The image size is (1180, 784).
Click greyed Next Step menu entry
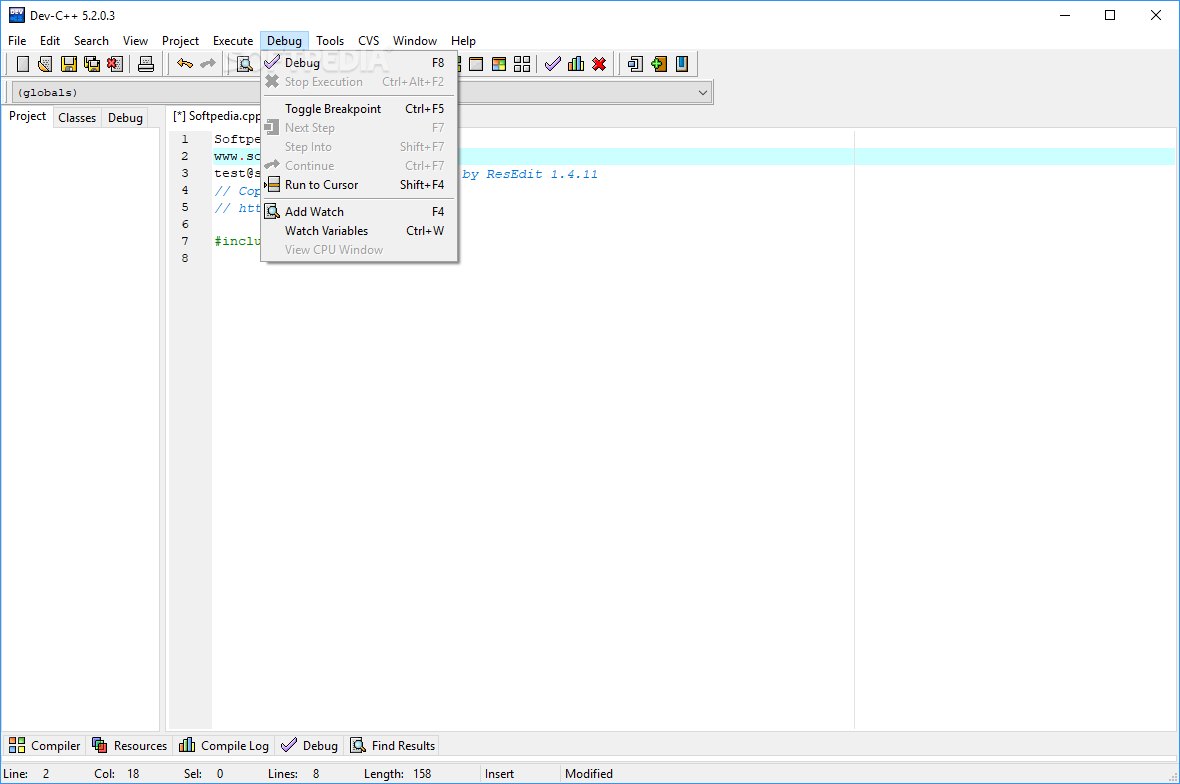[359, 128]
